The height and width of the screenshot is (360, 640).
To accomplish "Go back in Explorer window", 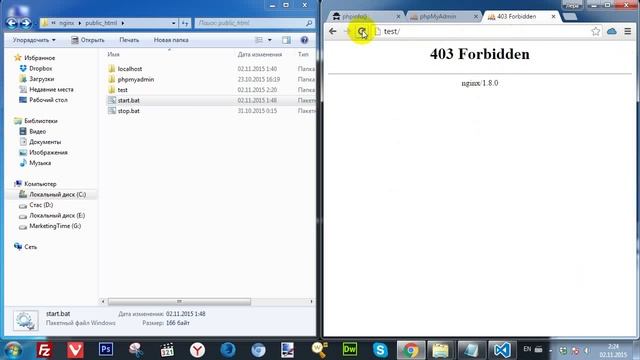I will pyautogui.click(x=11, y=23).
